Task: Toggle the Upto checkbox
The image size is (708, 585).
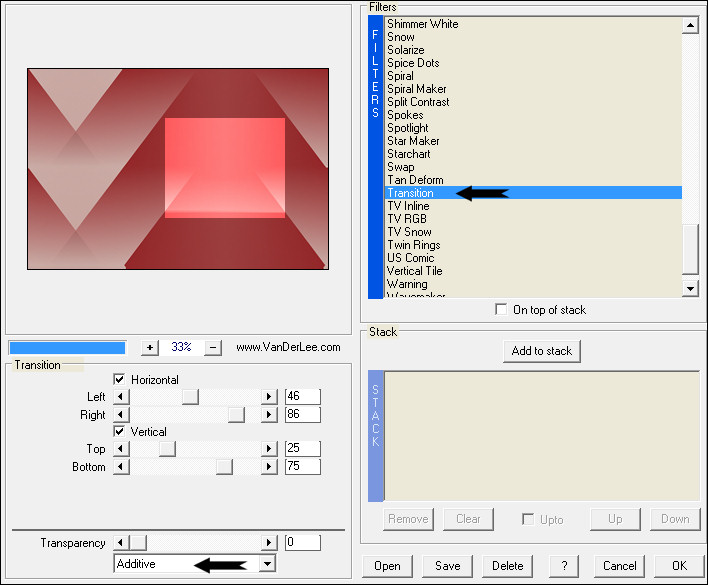Action: 528,519
